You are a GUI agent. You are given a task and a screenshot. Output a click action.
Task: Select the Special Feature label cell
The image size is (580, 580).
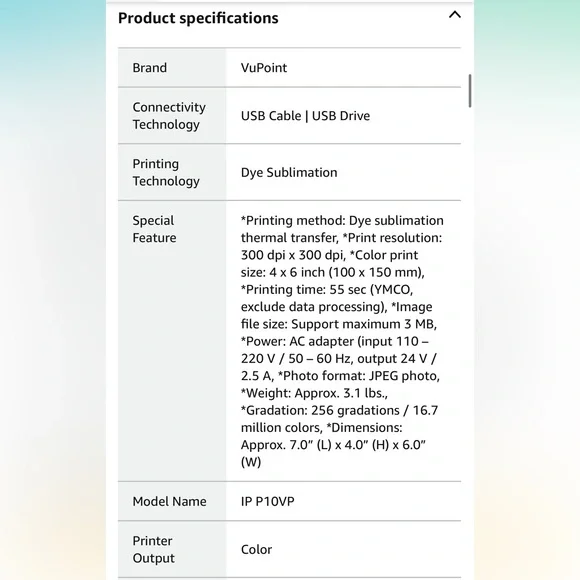[x=172, y=341]
